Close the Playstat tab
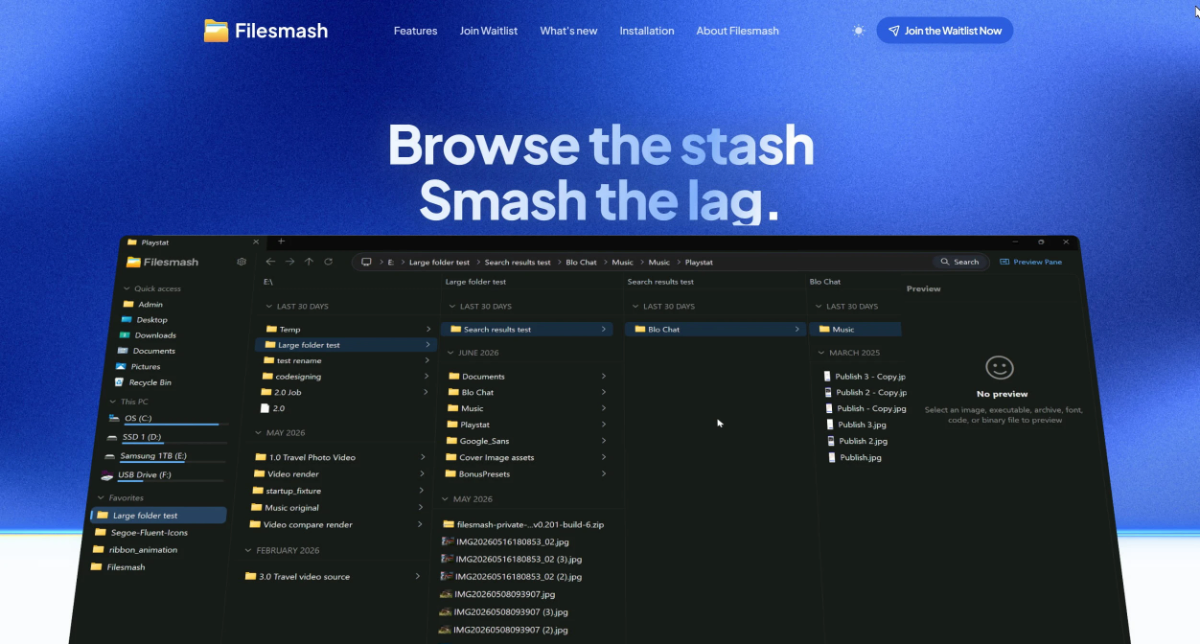 (256, 242)
